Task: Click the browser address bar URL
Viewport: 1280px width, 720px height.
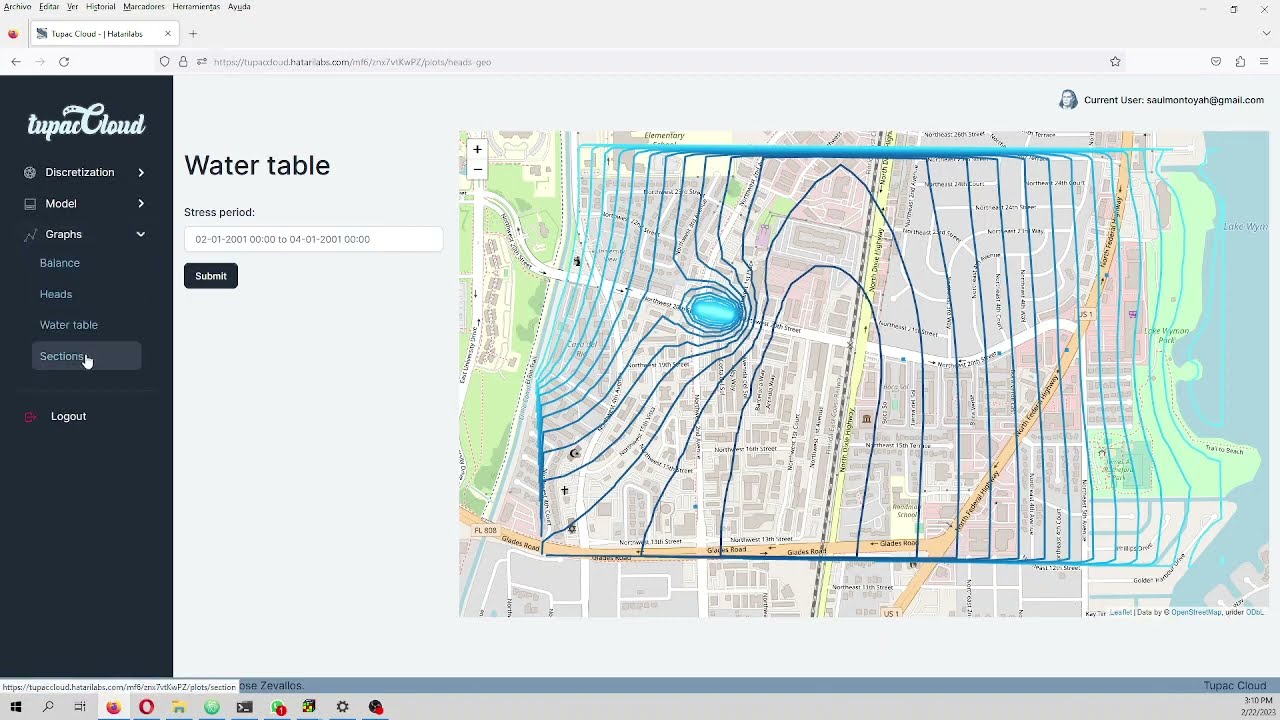Action: (352, 62)
